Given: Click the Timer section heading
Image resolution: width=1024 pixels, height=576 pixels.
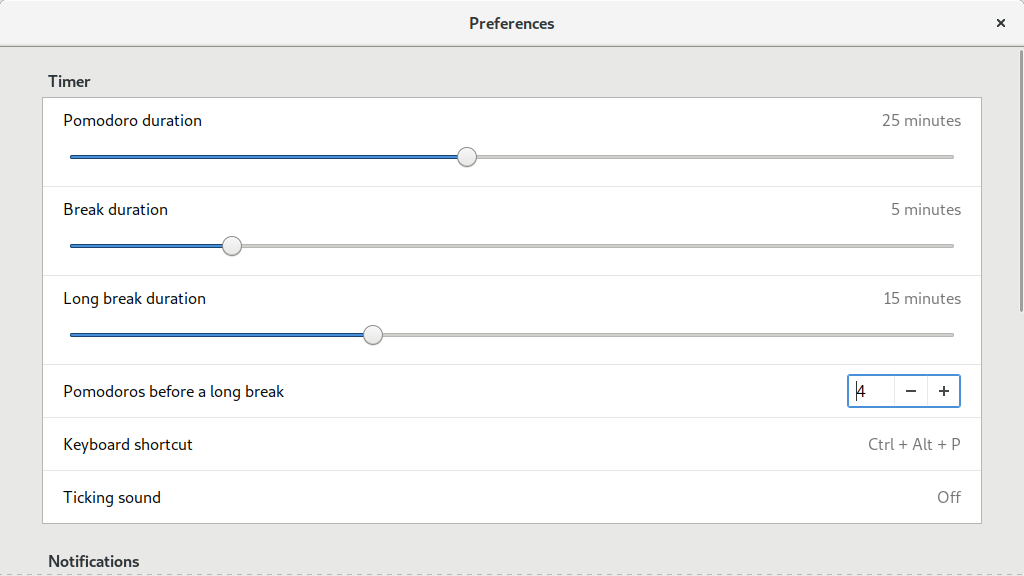Looking at the screenshot, I should (69, 81).
